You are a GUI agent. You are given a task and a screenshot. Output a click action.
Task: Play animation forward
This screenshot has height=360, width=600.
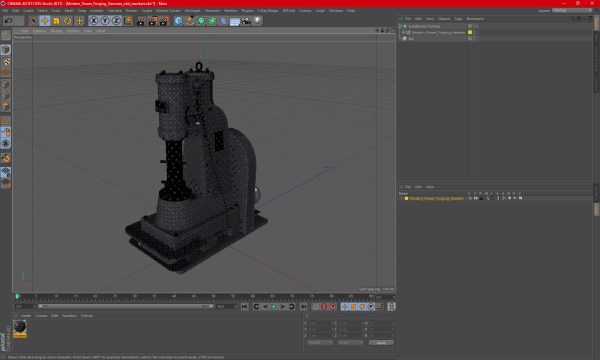click(274, 307)
